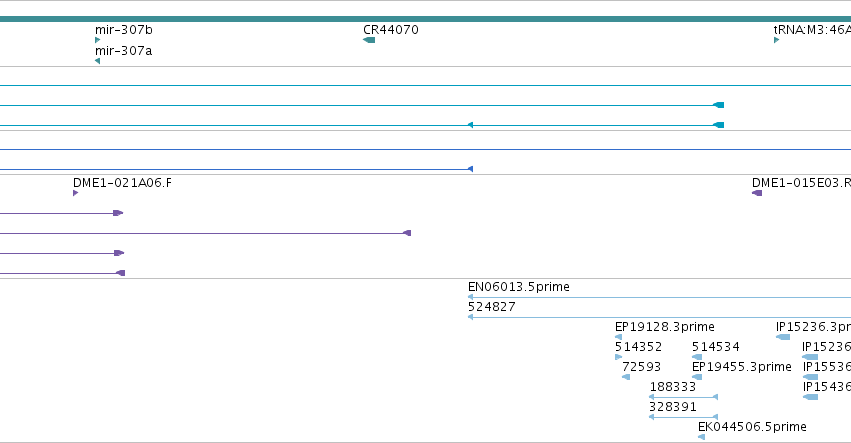Click the EN06013.5prime feature line
The width and height of the screenshot is (851, 443).
tap(659, 298)
